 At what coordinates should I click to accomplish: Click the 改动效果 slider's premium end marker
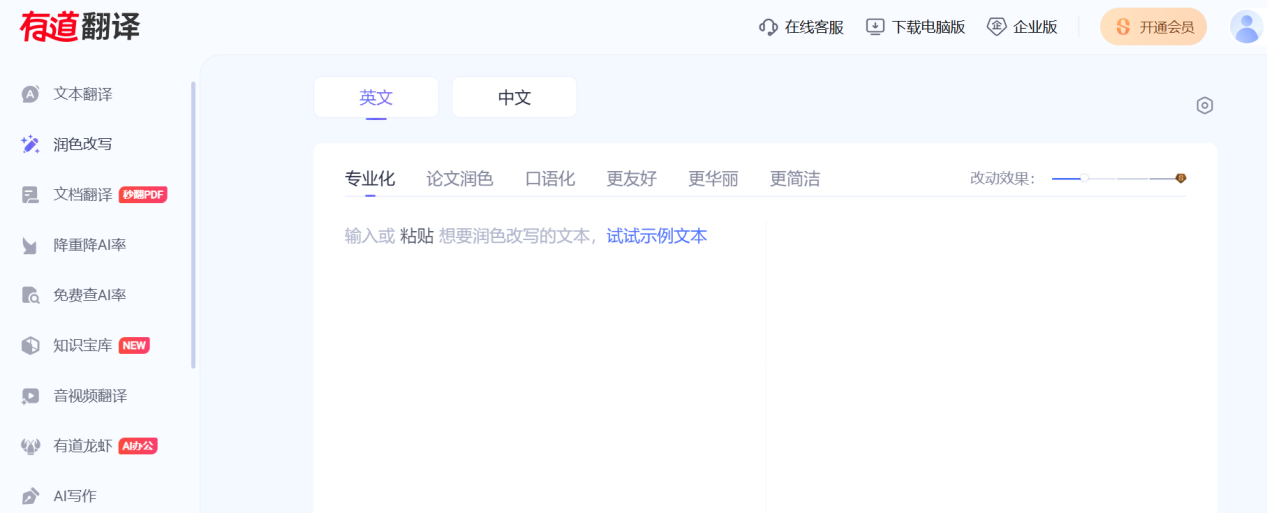point(1180,178)
